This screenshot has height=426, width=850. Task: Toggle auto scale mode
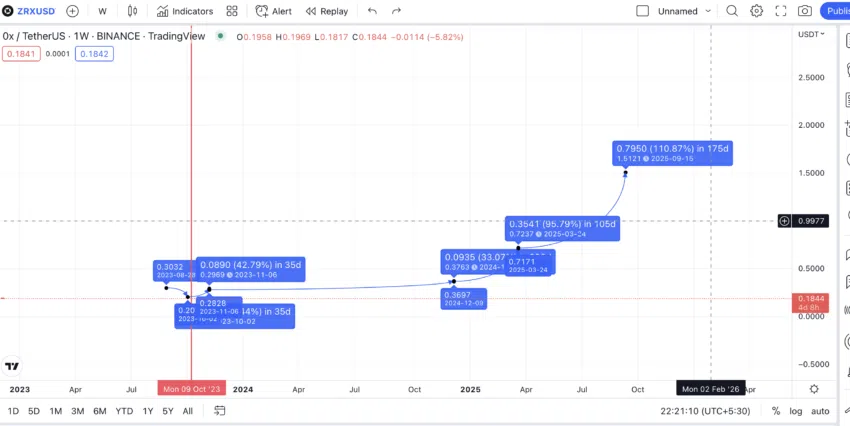pyautogui.click(x=820, y=411)
